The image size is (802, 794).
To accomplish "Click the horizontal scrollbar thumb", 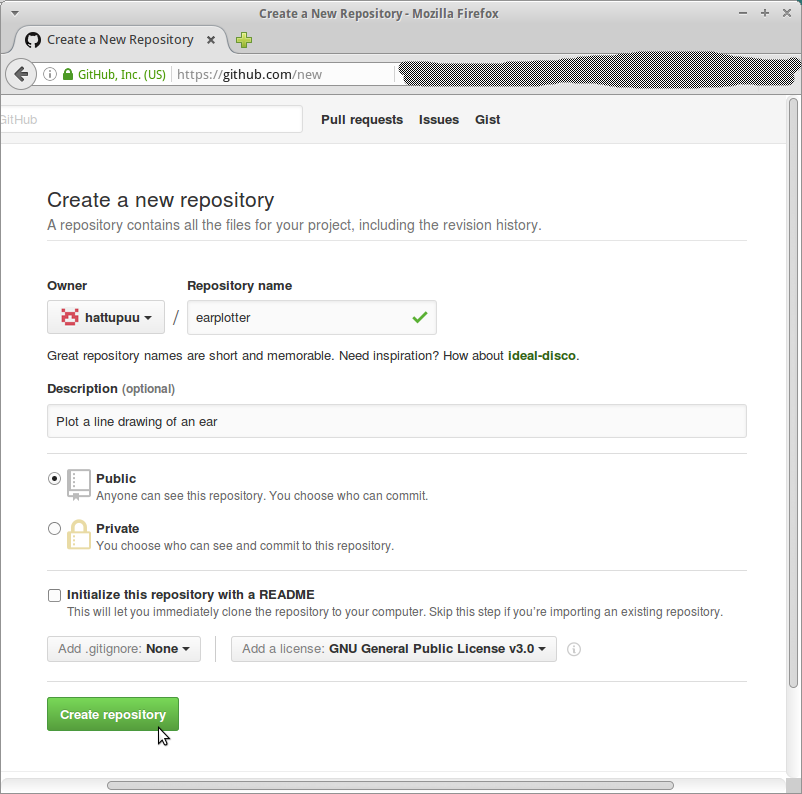I will coord(390,785).
